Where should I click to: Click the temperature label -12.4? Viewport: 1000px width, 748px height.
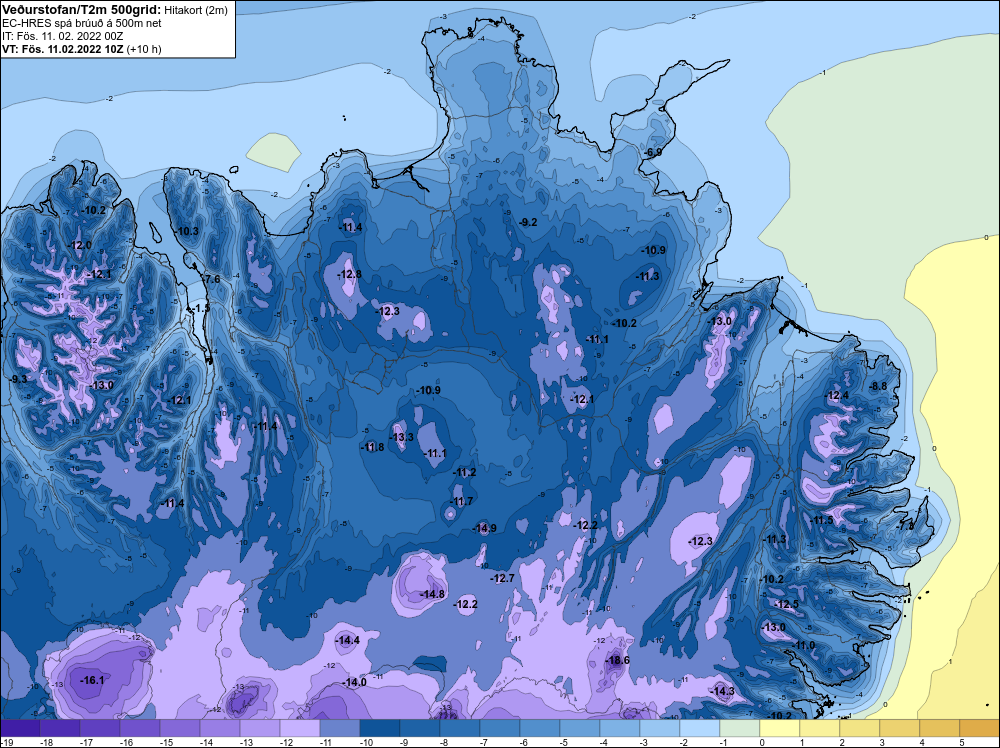point(837,395)
